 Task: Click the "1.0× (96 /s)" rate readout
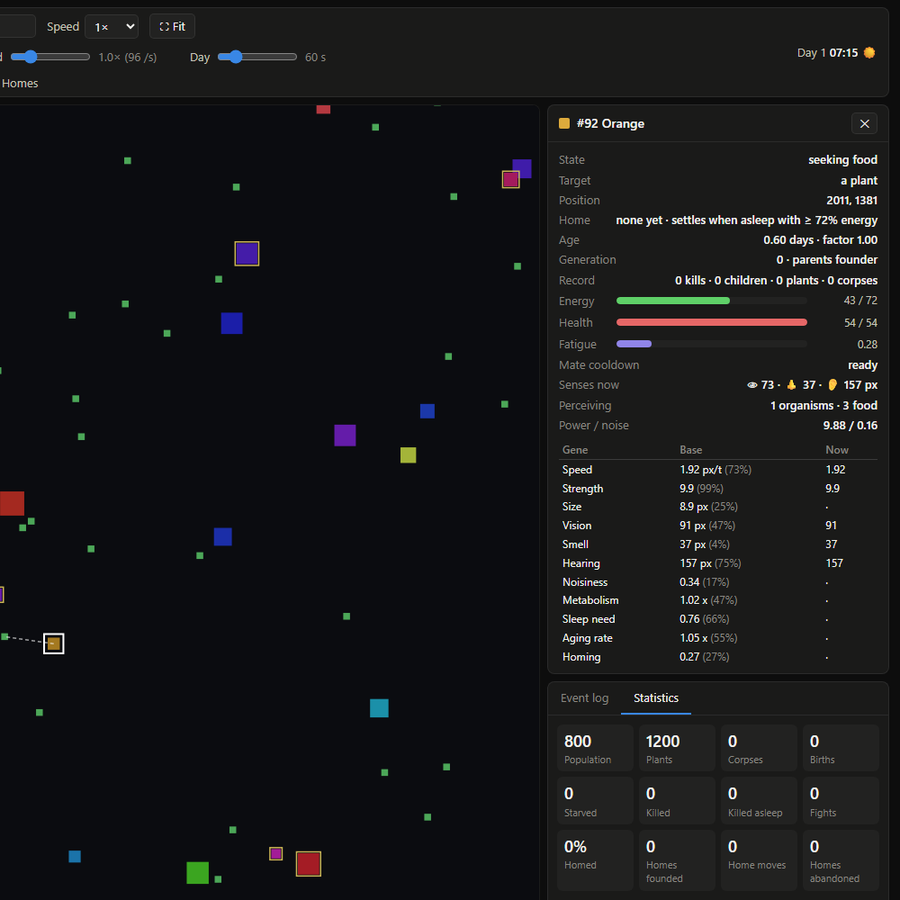coord(127,57)
